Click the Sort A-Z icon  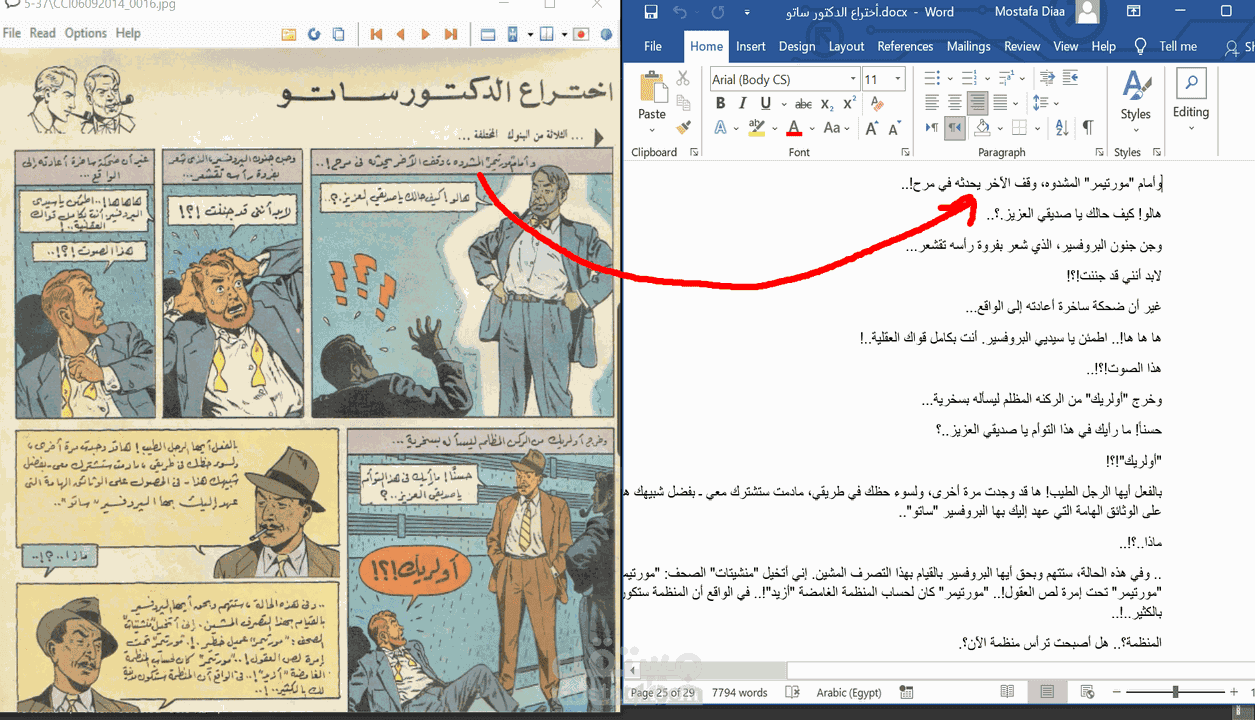pyautogui.click(x=1062, y=128)
